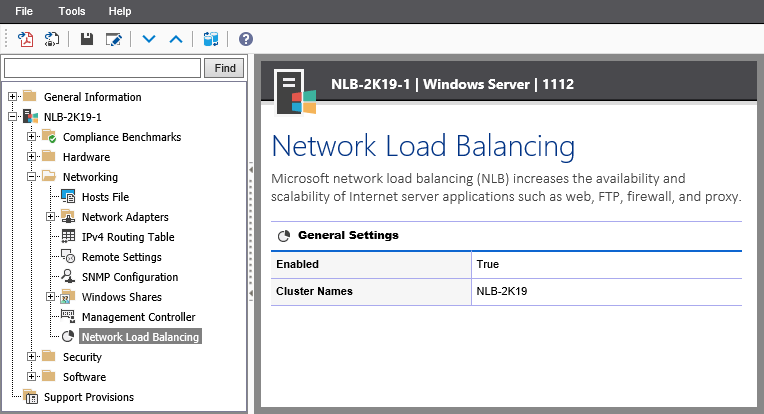
Task: Click the blue up arrow navigation icon
Action: click(x=176, y=39)
